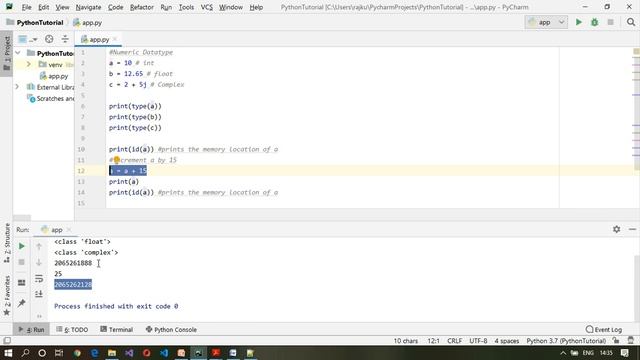Screen dimensions: 640x360
Task: Toggle soft-wrap in Run console
Action: click(x=39, y=279)
